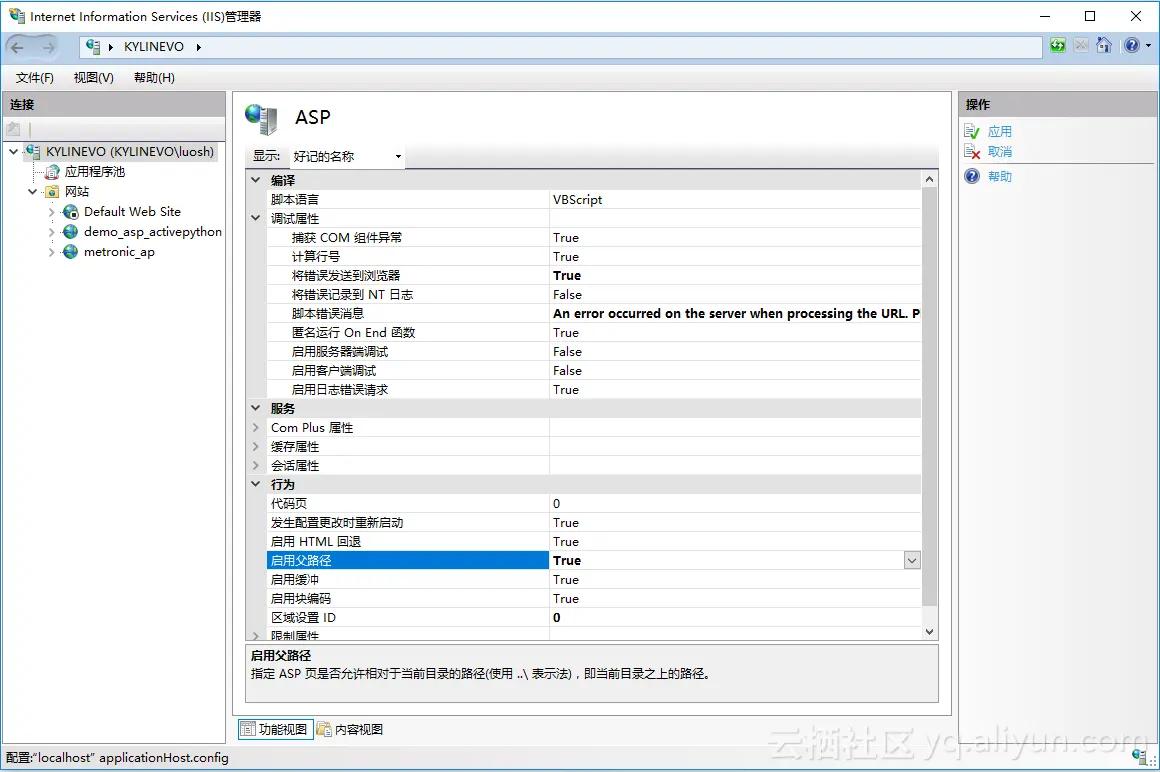This screenshot has width=1160, height=772.
Task: Click the stop loading icon
Action: pyautogui.click(x=1081, y=46)
